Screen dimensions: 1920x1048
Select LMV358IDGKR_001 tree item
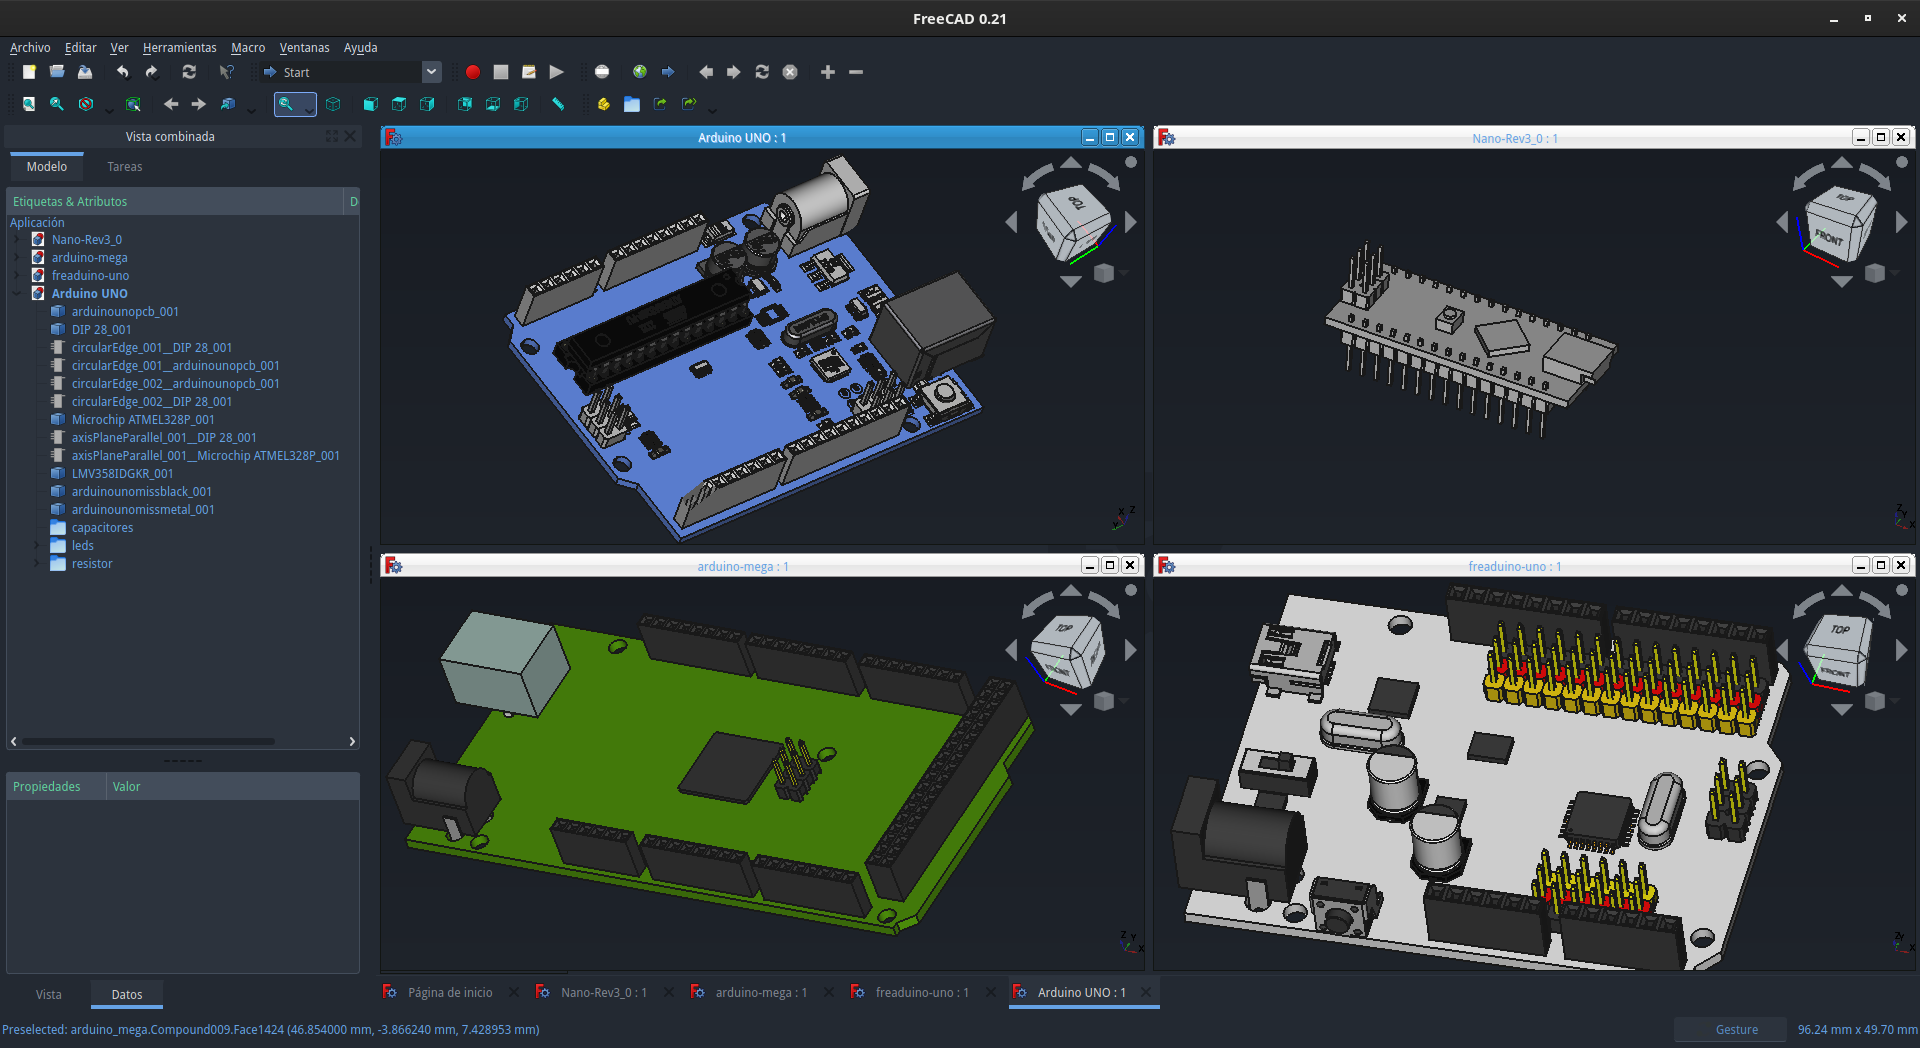(122, 474)
